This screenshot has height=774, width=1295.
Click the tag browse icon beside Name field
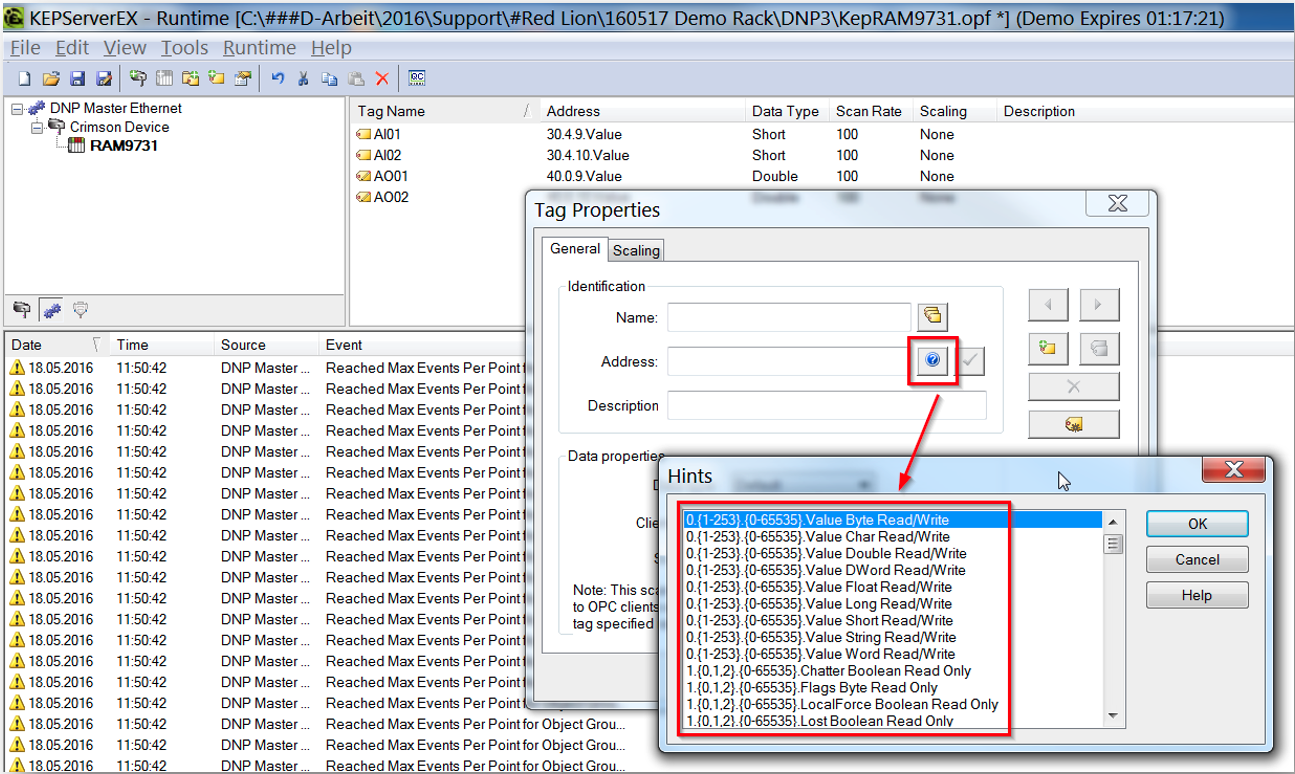click(x=932, y=316)
